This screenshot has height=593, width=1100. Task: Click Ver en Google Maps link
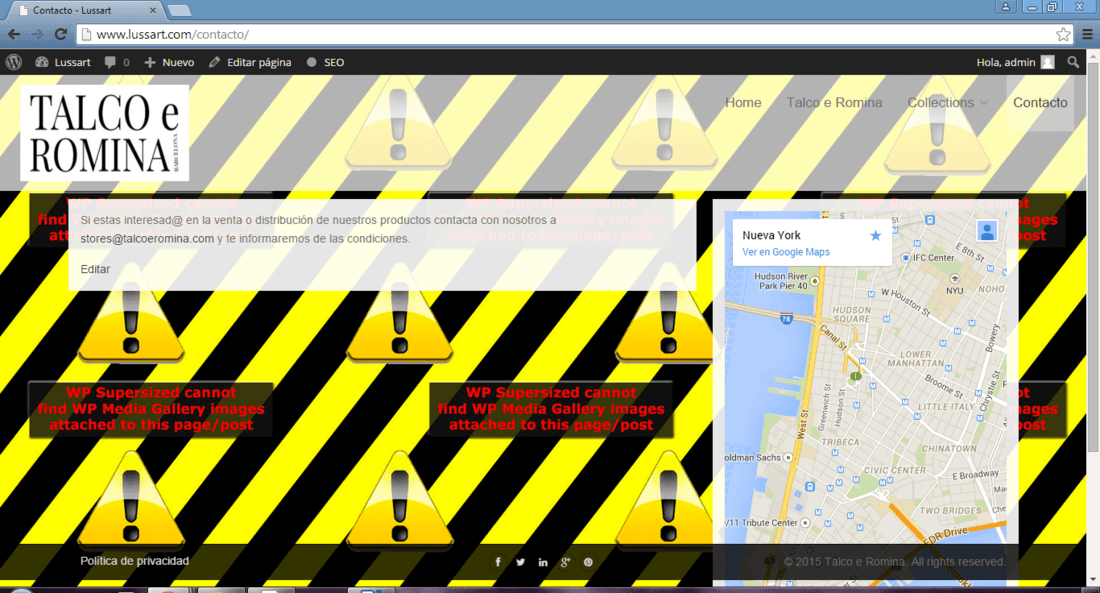[786, 252]
